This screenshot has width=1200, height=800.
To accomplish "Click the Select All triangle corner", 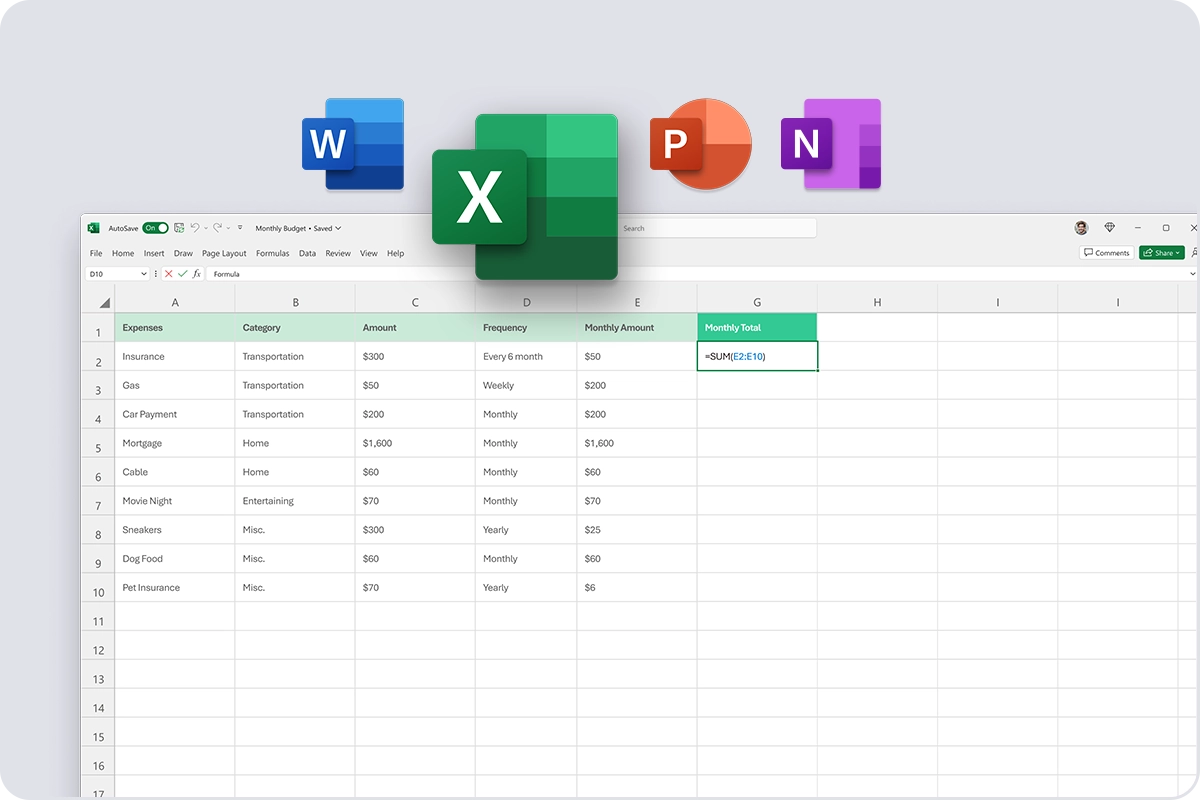I will (x=104, y=303).
